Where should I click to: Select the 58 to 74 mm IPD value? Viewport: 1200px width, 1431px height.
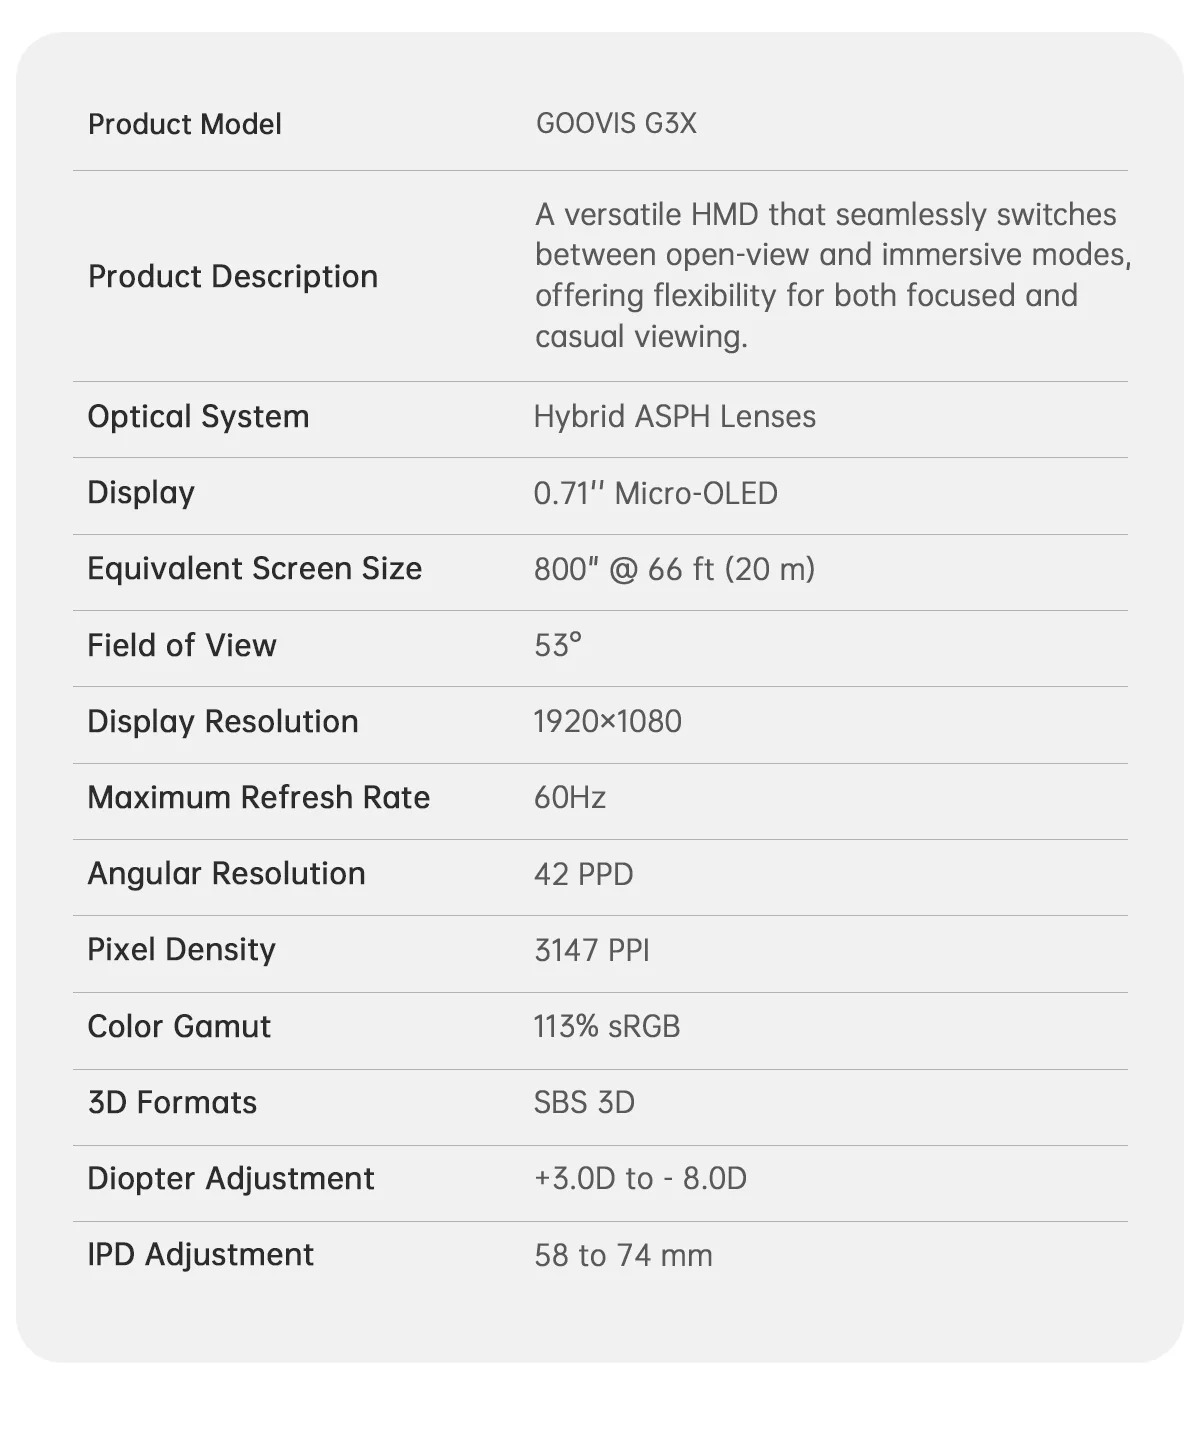[623, 1255]
